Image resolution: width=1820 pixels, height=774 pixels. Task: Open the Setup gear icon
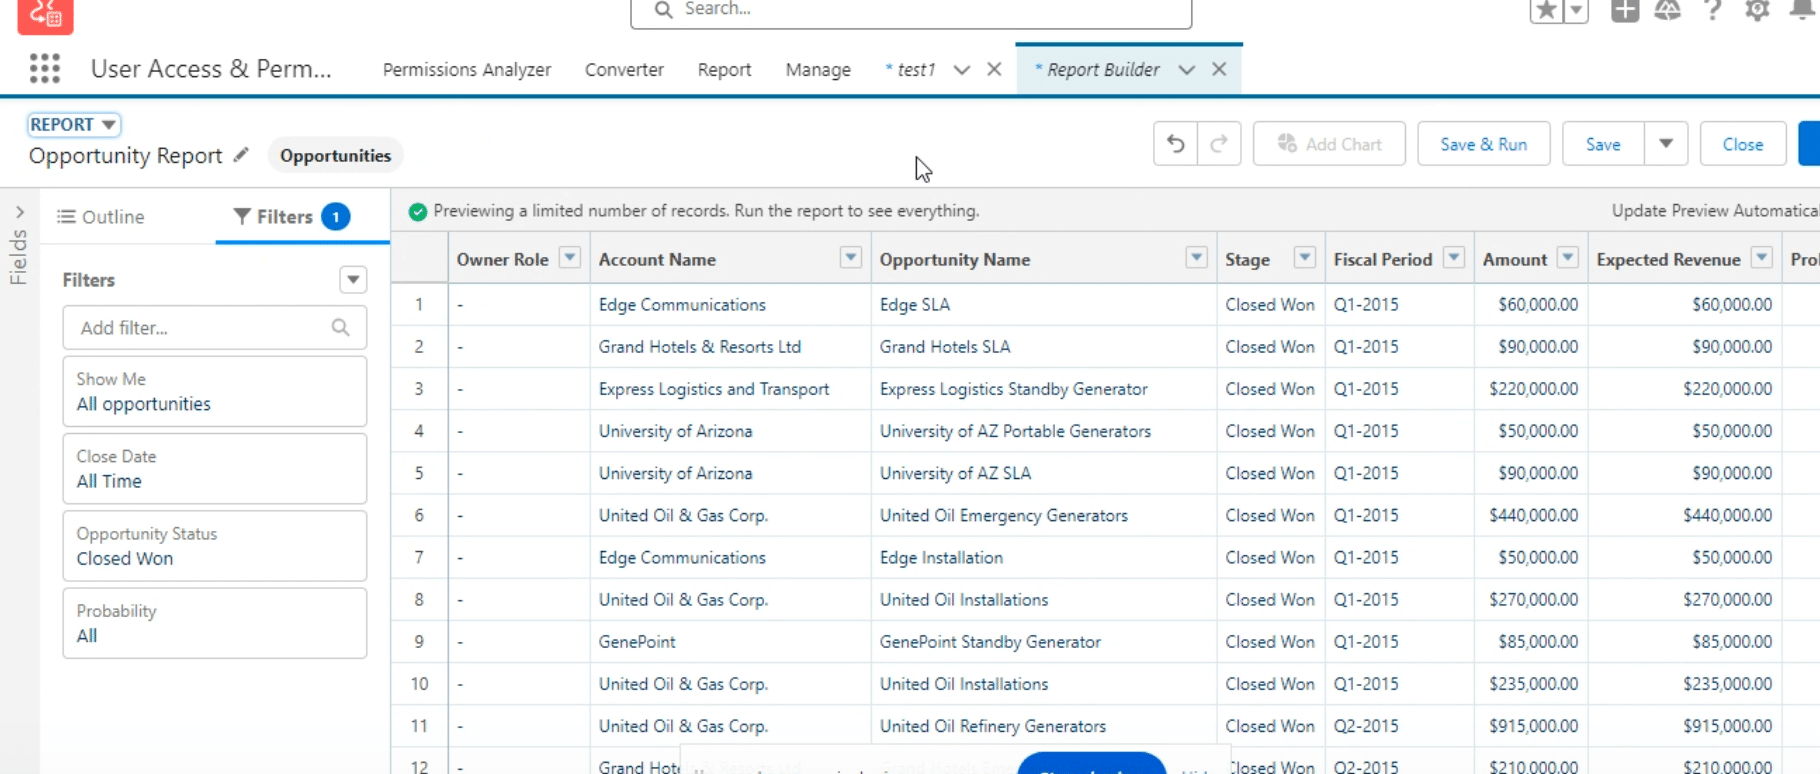(1757, 11)
